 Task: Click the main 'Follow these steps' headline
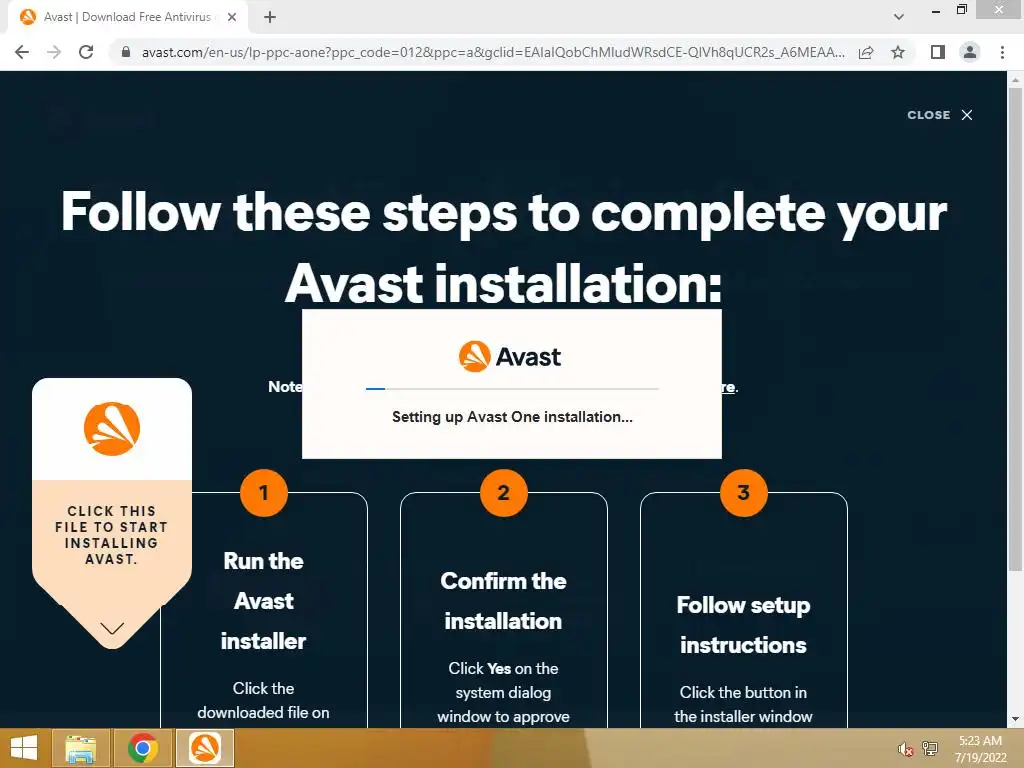click(504, 248)
